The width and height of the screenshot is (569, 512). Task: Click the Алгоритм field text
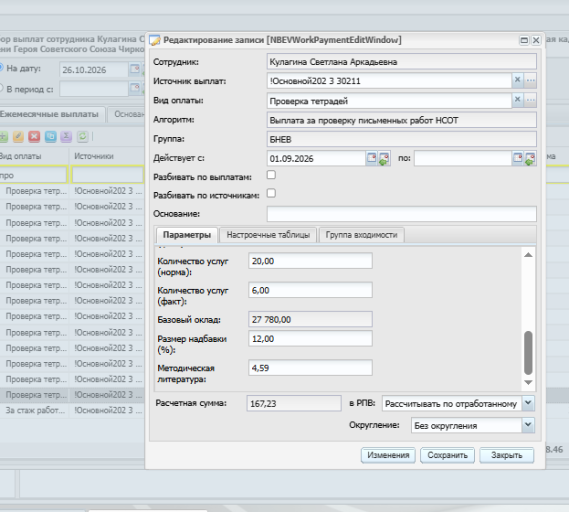tap(364, 120)
